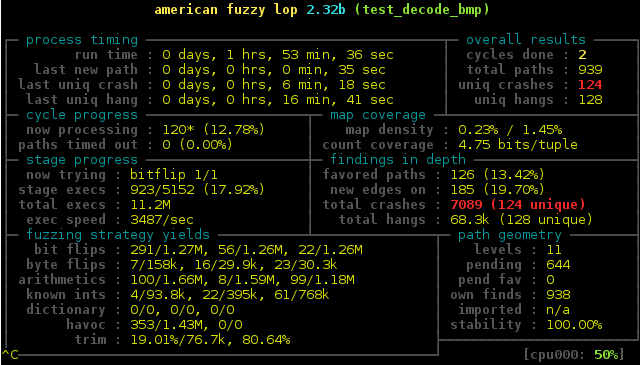Click the target name (test_decode_bmp)
Screen dimensions: 640x365
click(x=422, y=10)
